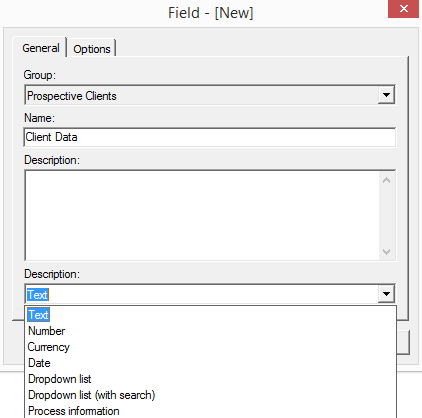Collapse the field type dropdown via its arrow
This screenshot has width=422, height=418.
point(386,294)
